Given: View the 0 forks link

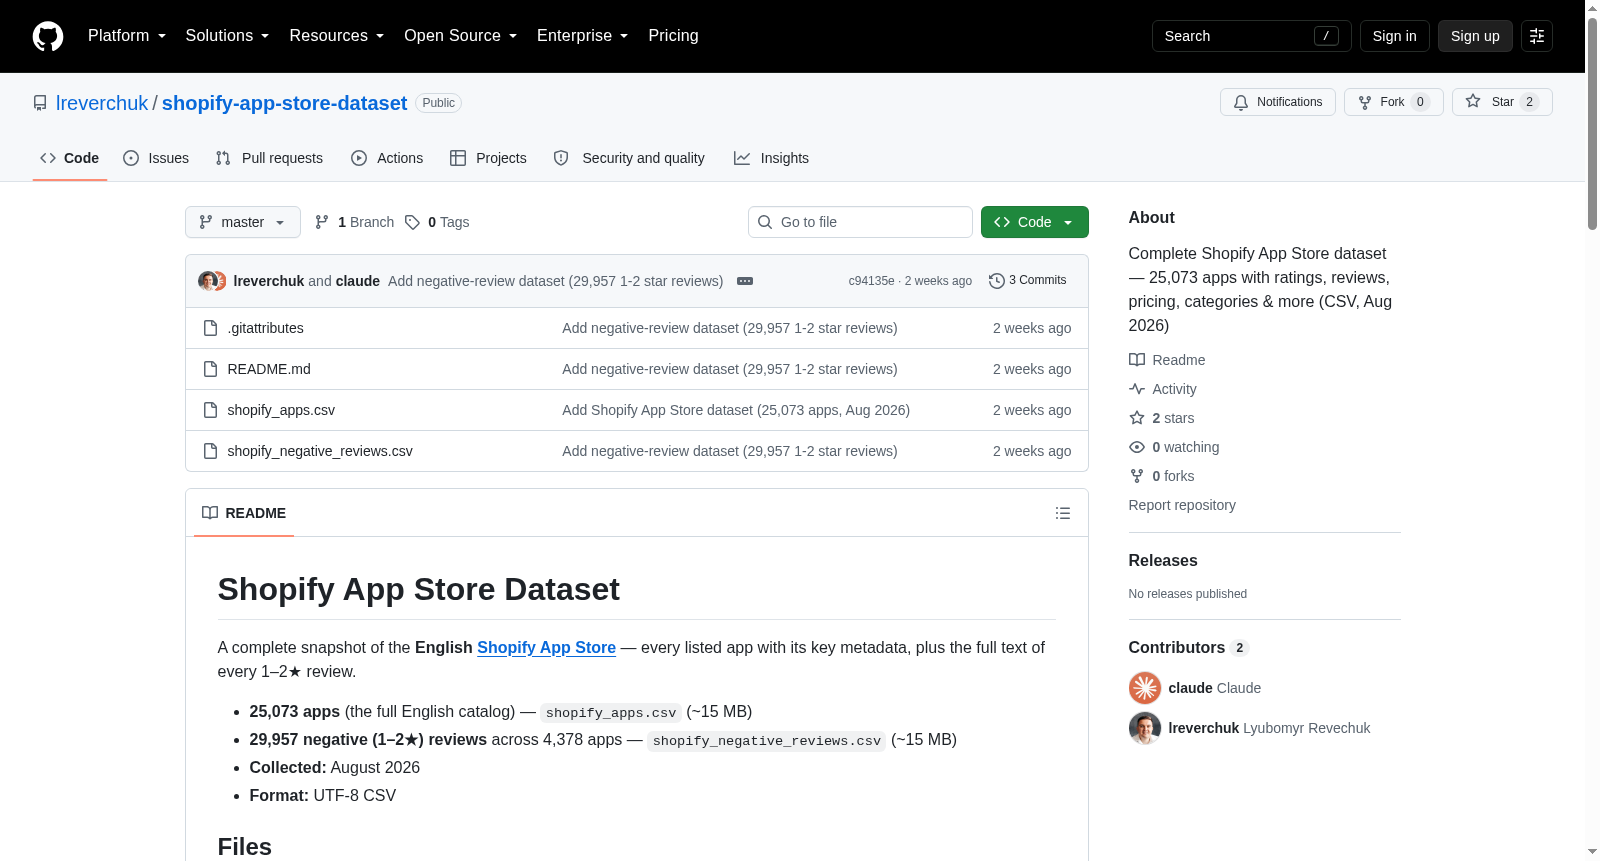Looking at the screenshot, I should coord(1162,476).
